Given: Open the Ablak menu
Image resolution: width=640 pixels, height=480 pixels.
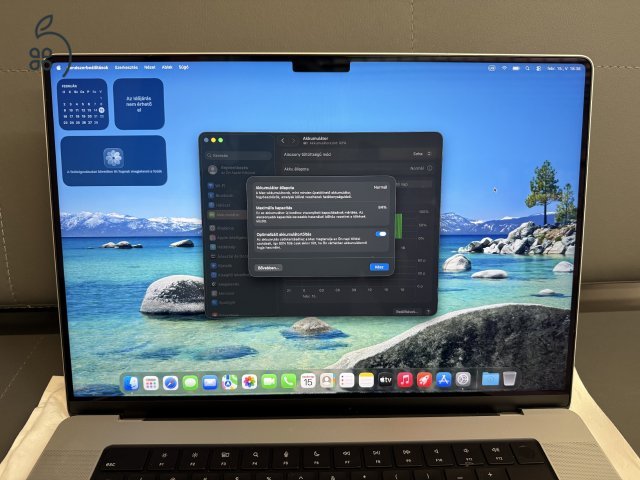Looking at the screenshot, I should [x=167, y=67].
